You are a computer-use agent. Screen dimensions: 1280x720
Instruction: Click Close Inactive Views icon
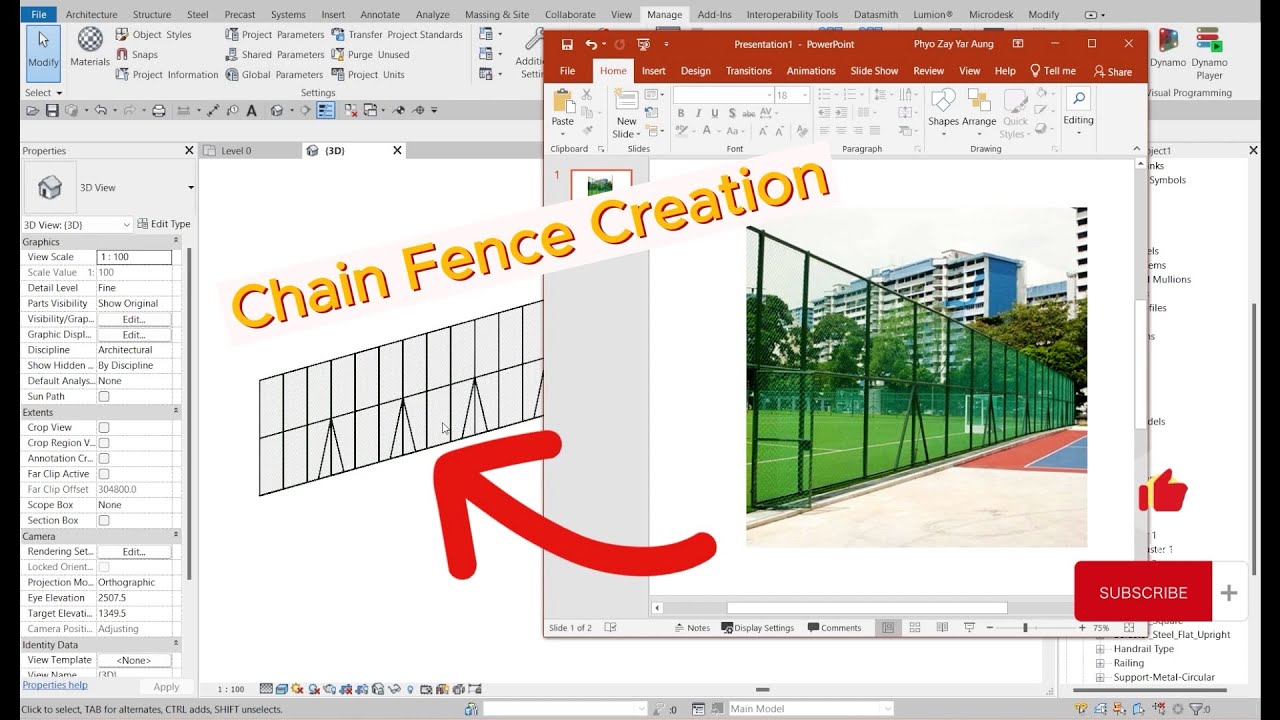(351, 110)
